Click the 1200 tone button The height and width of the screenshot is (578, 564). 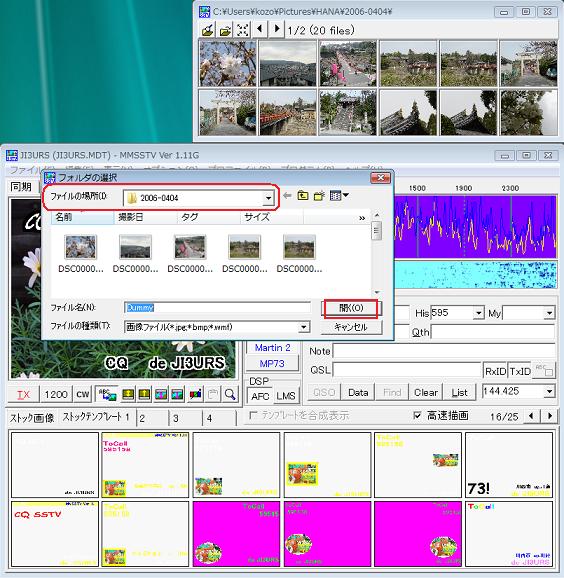(x=56, y=394)
